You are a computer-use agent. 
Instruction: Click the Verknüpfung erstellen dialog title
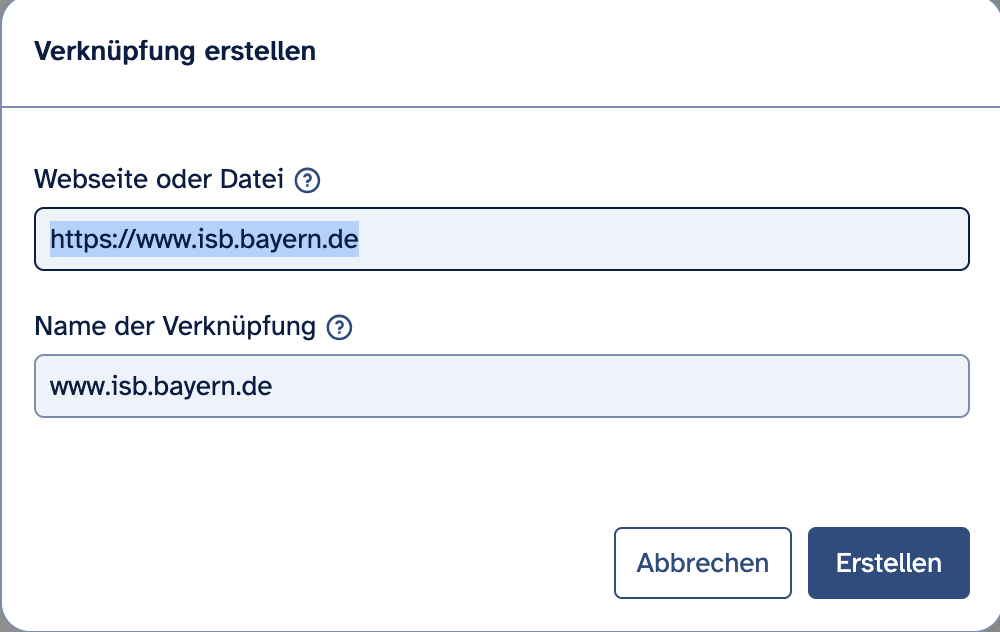coord(175,52)
